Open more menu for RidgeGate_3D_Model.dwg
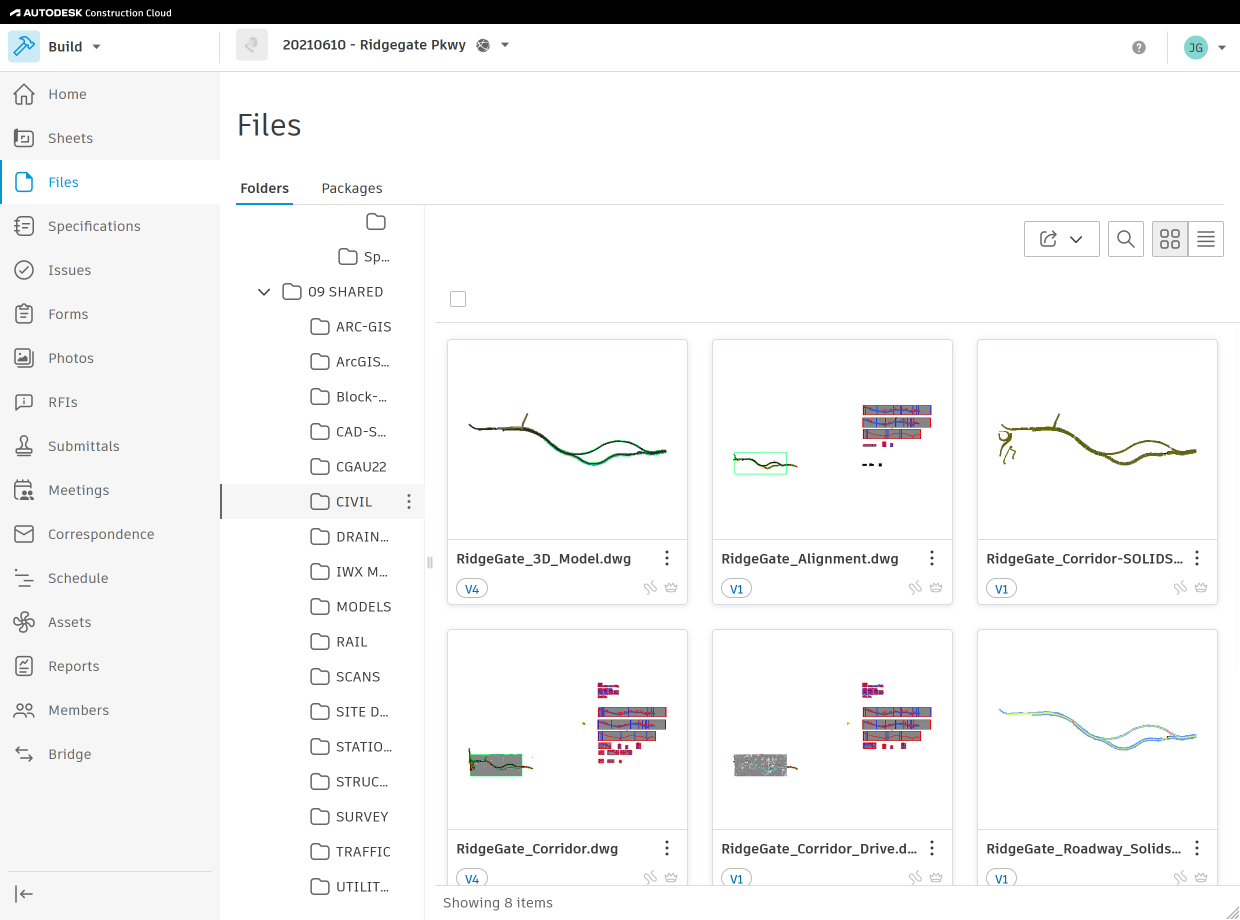Image resolution: width=1240 pixels, height=920 pixels. coord(667,558)
